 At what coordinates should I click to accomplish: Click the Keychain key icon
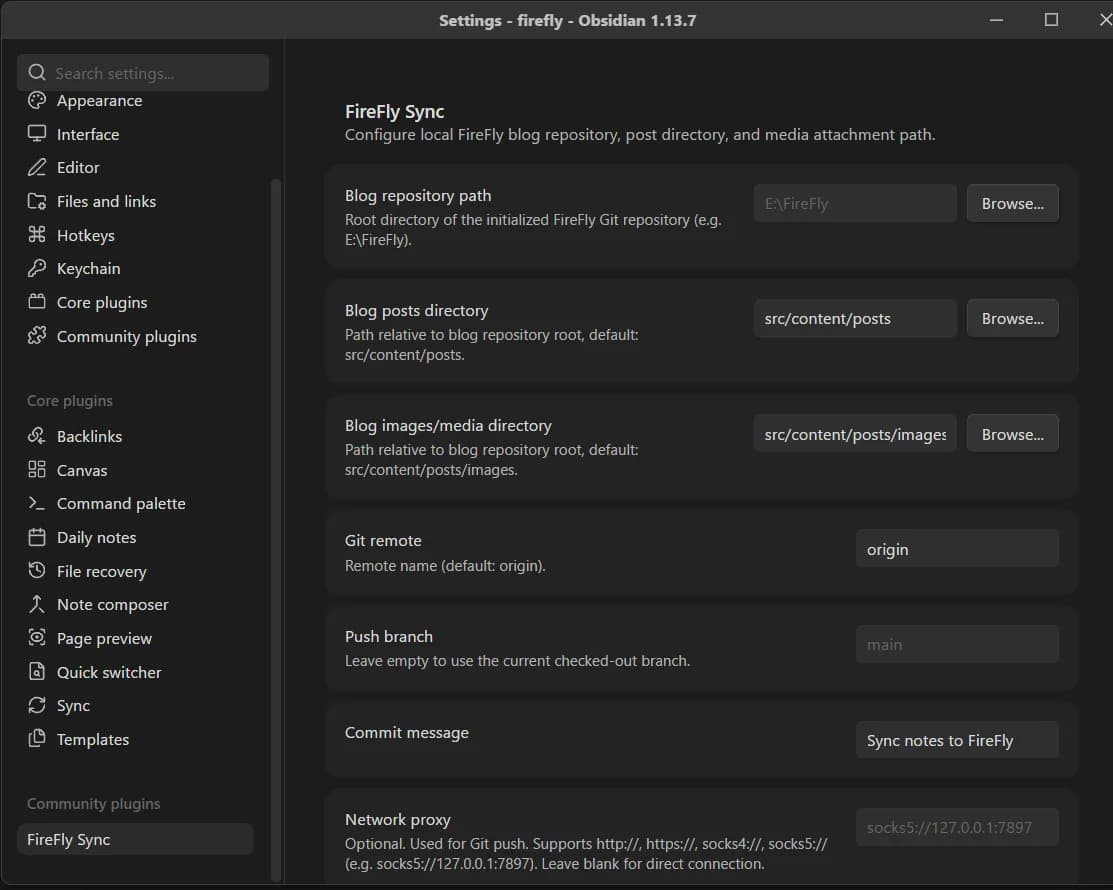(37, 268)
